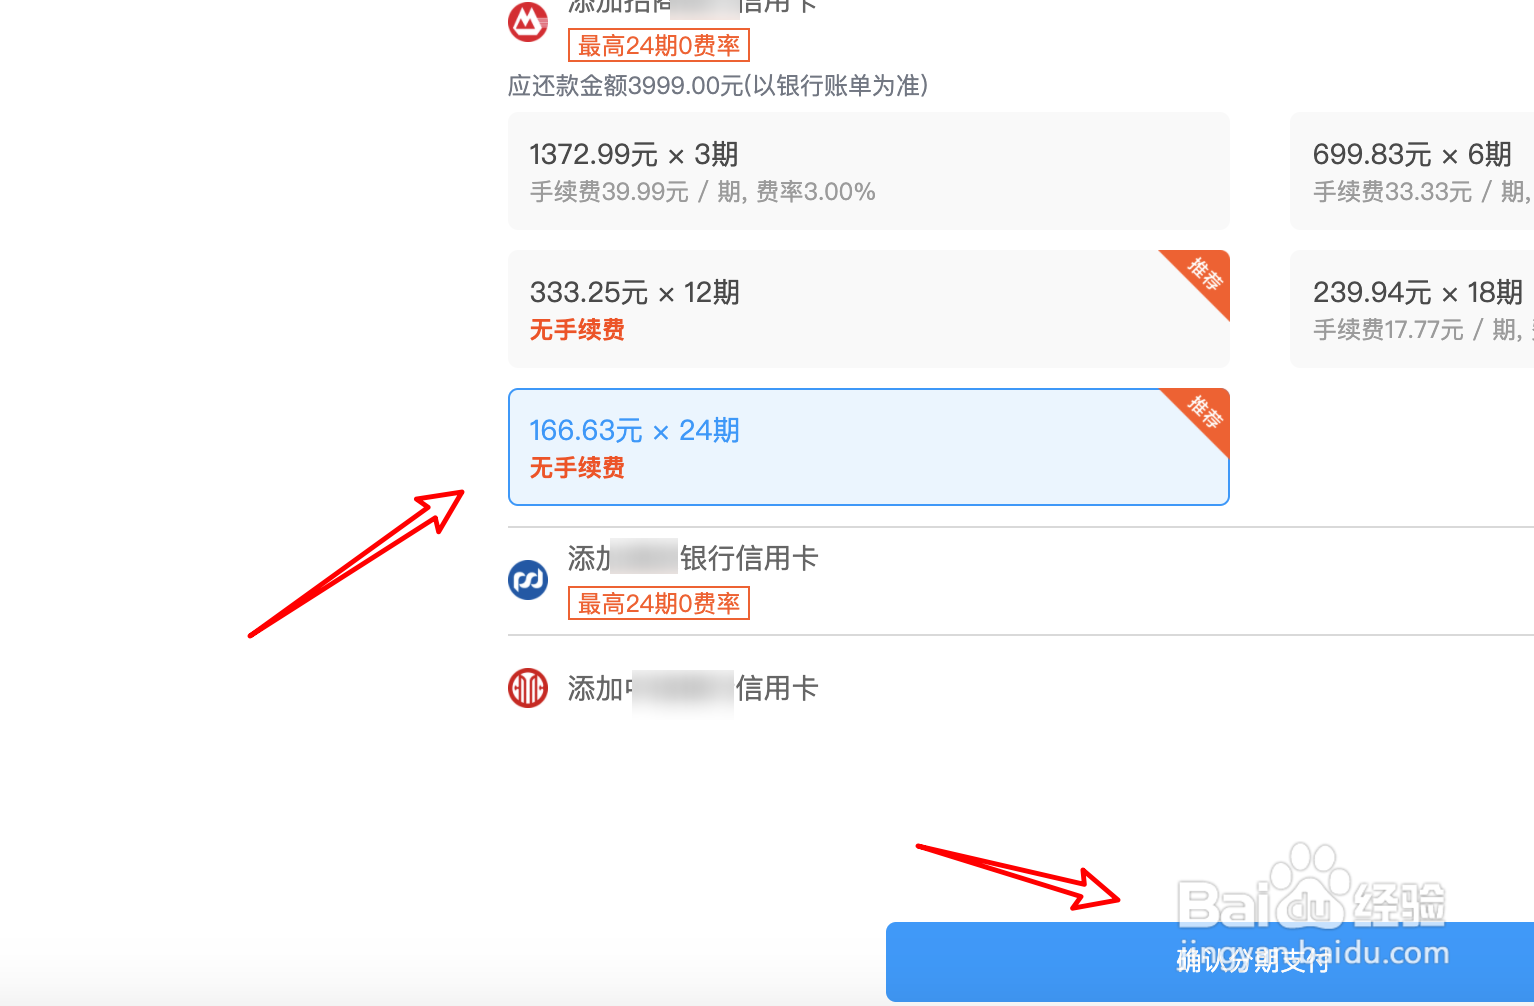Click the blue SPD Bank logo icon
The image size is (1534, 1006).
coord(528,580)
